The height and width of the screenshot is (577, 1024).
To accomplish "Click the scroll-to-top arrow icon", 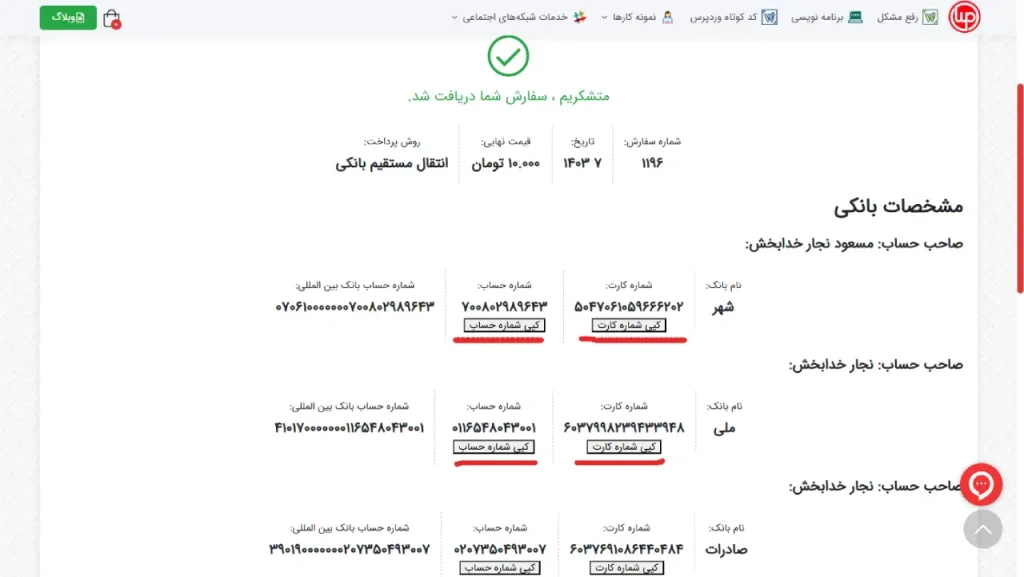I will pos(983,529).
